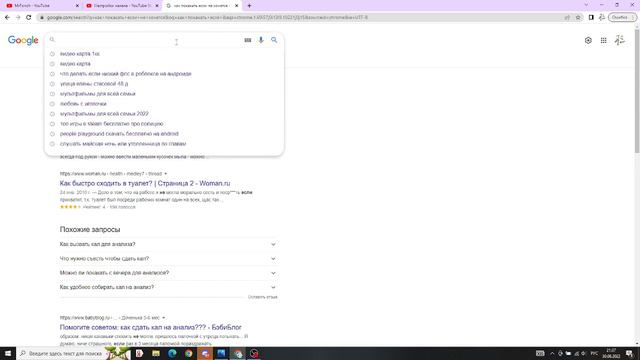Expand the second related question
Viewport: 640px width, 360px height.
[168, 258]
